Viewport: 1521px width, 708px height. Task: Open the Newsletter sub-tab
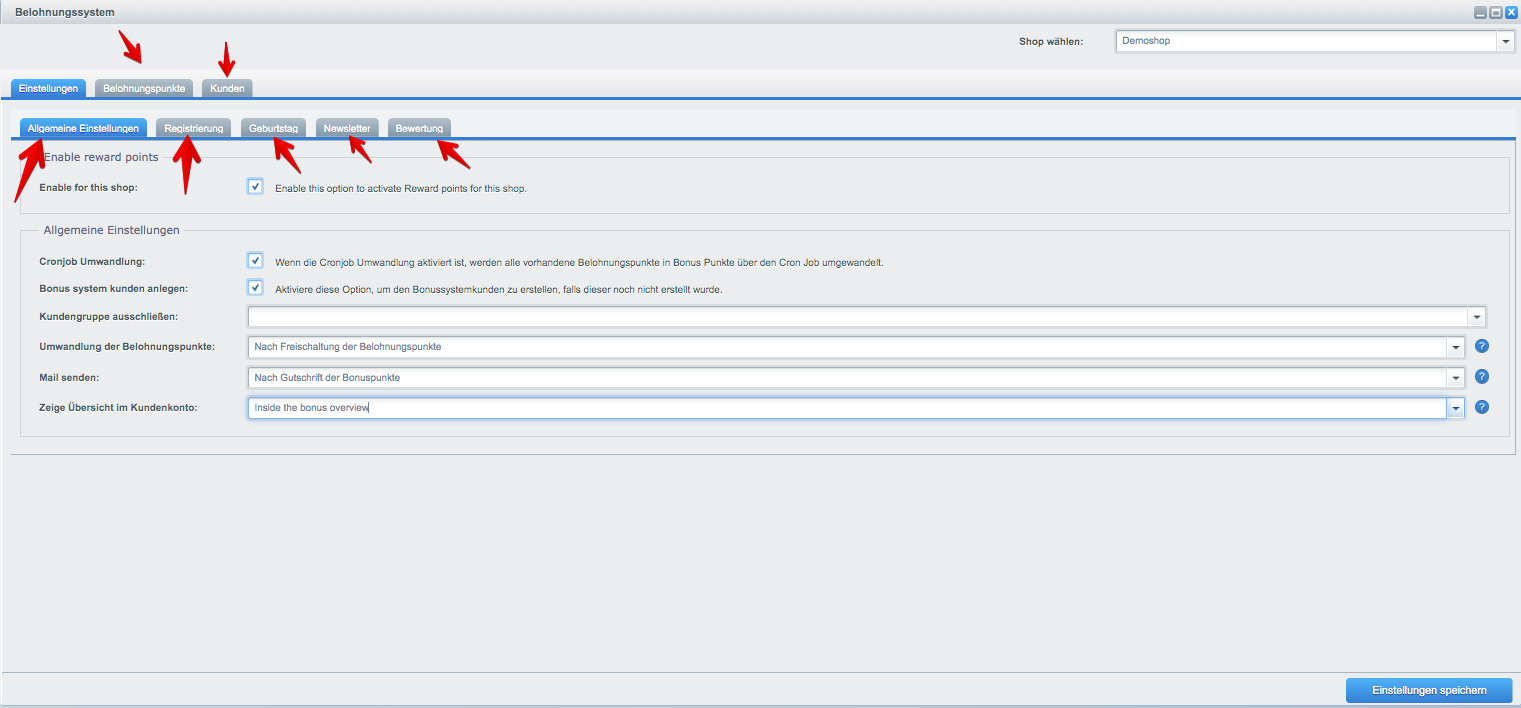[347, 128]
